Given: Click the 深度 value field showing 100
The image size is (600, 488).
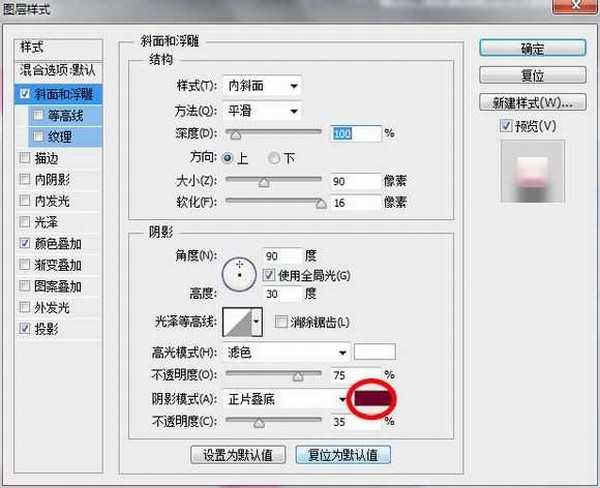Looking at the screenshot, I should [x=356, y=133].
